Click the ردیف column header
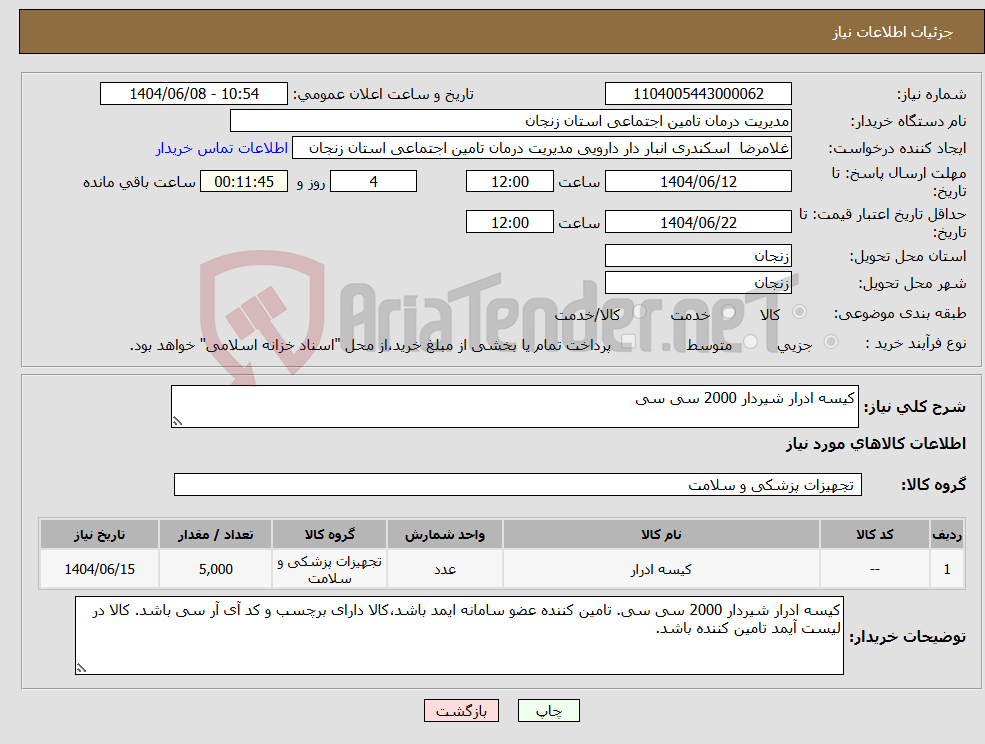This screenshot has width=985, height=744. (x=947, y=534)
